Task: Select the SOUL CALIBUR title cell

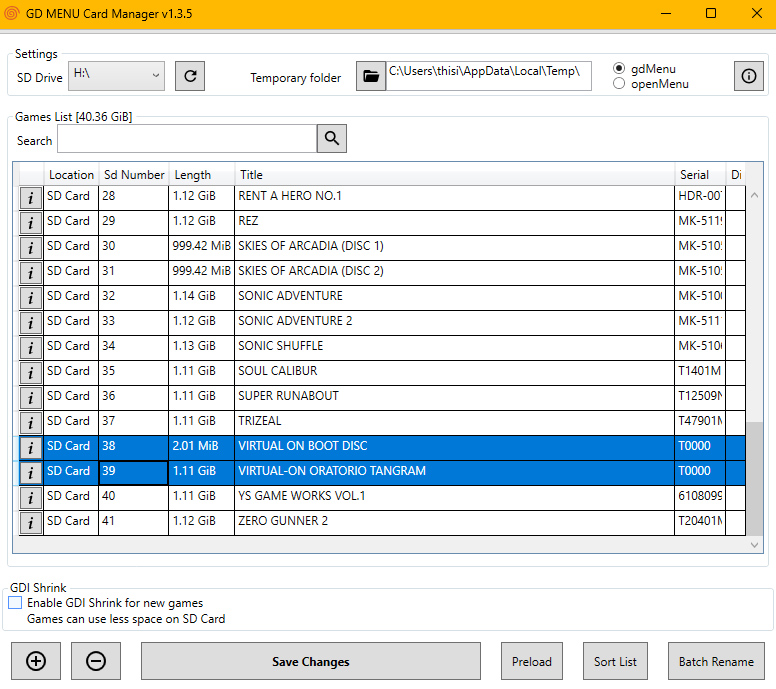Action: (454, 373)
